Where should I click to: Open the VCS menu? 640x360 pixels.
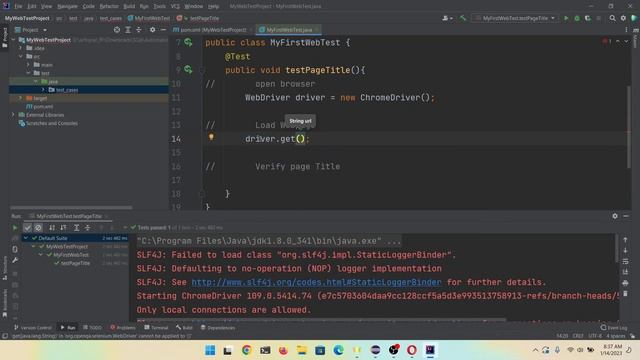(175, 6)
